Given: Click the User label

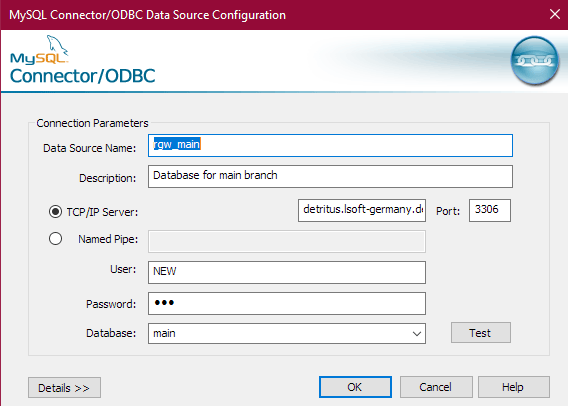Looking at the screenshot, I should coord(123,269).
